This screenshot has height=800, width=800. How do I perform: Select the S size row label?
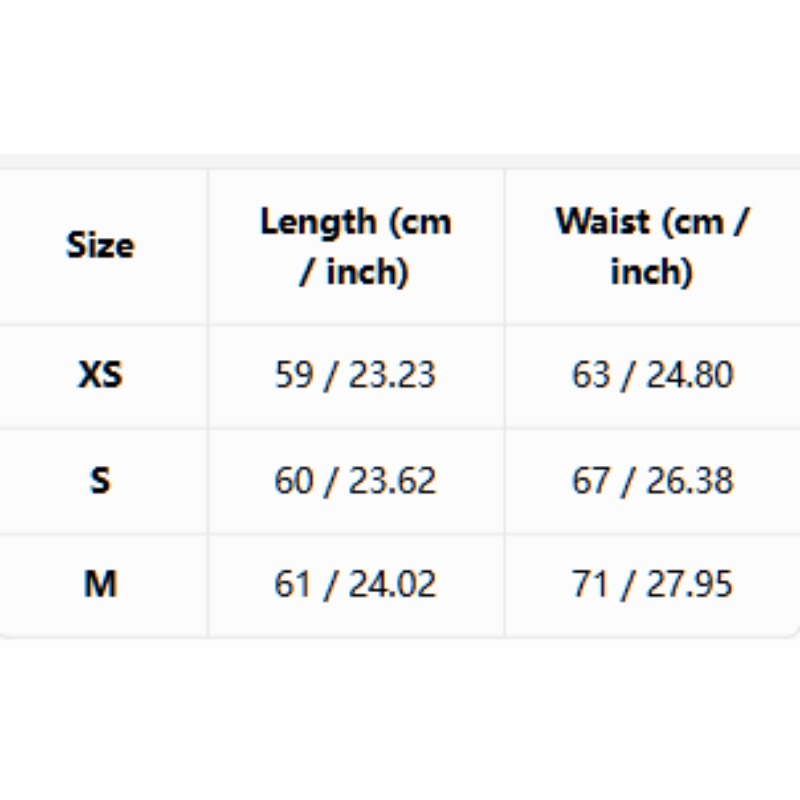pos(101,481)
